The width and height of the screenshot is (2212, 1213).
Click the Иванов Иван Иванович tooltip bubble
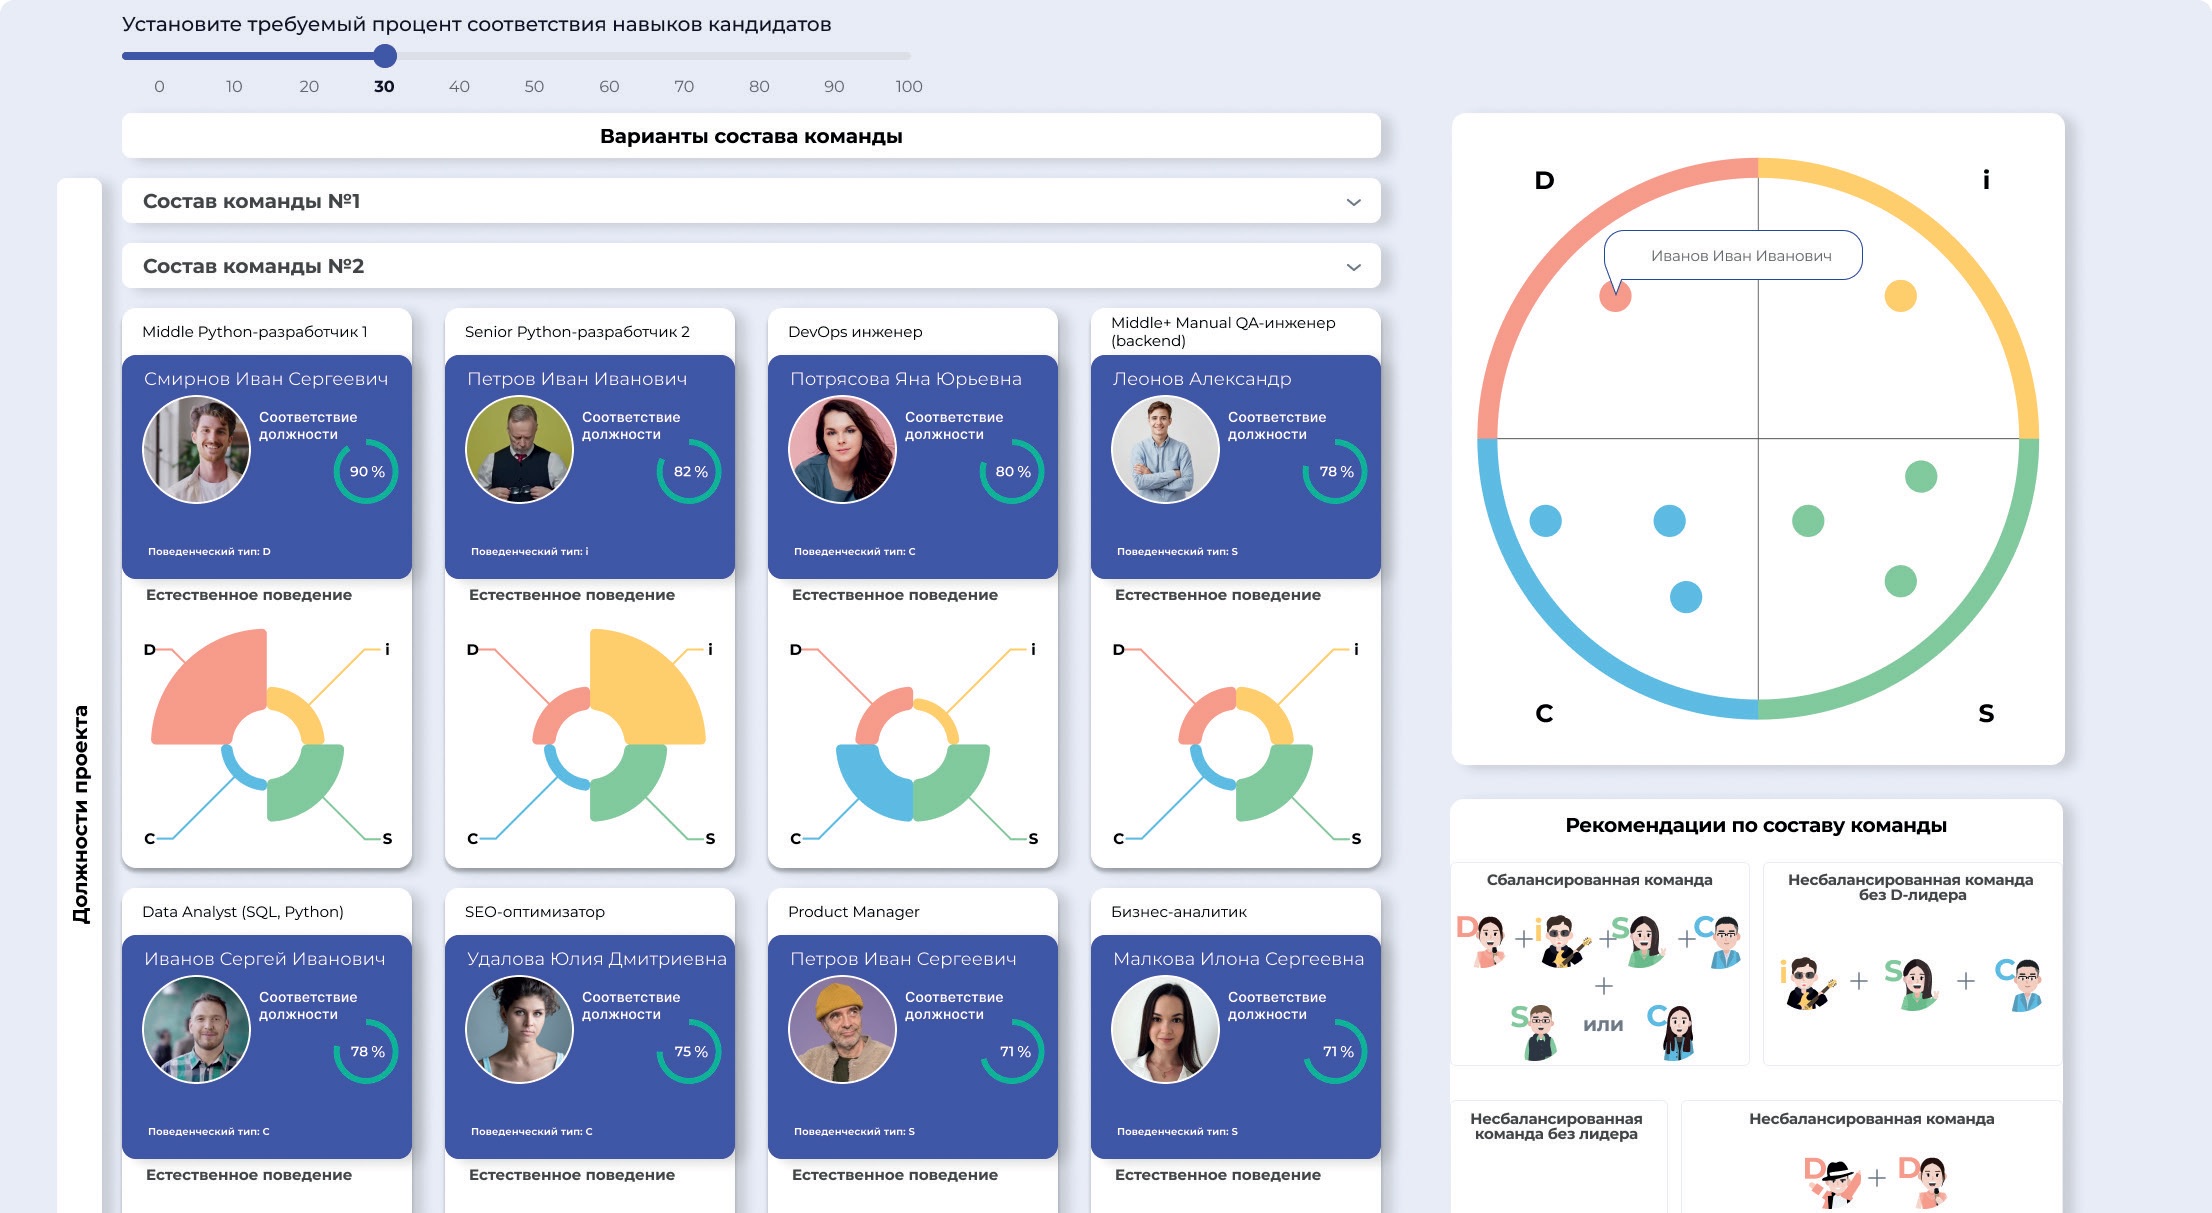pyautogui.click(x=1733, y=256)
